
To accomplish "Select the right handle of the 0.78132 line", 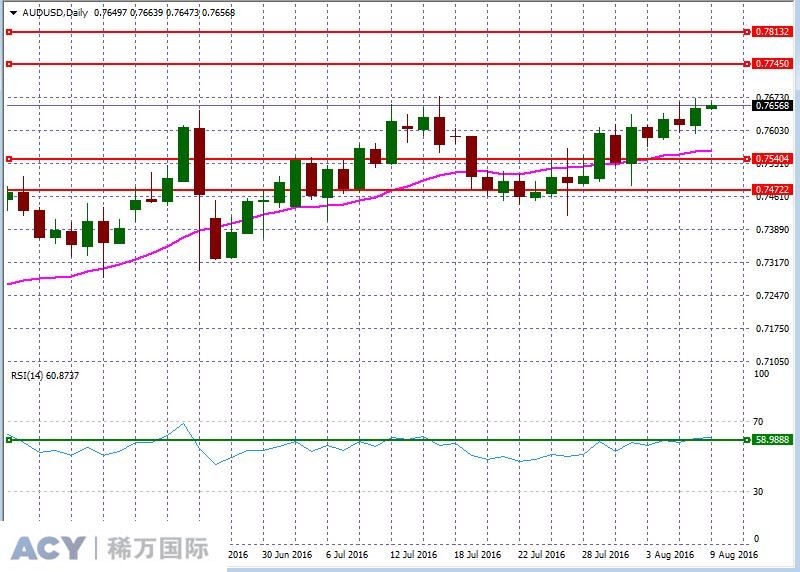I will point(747,32).
